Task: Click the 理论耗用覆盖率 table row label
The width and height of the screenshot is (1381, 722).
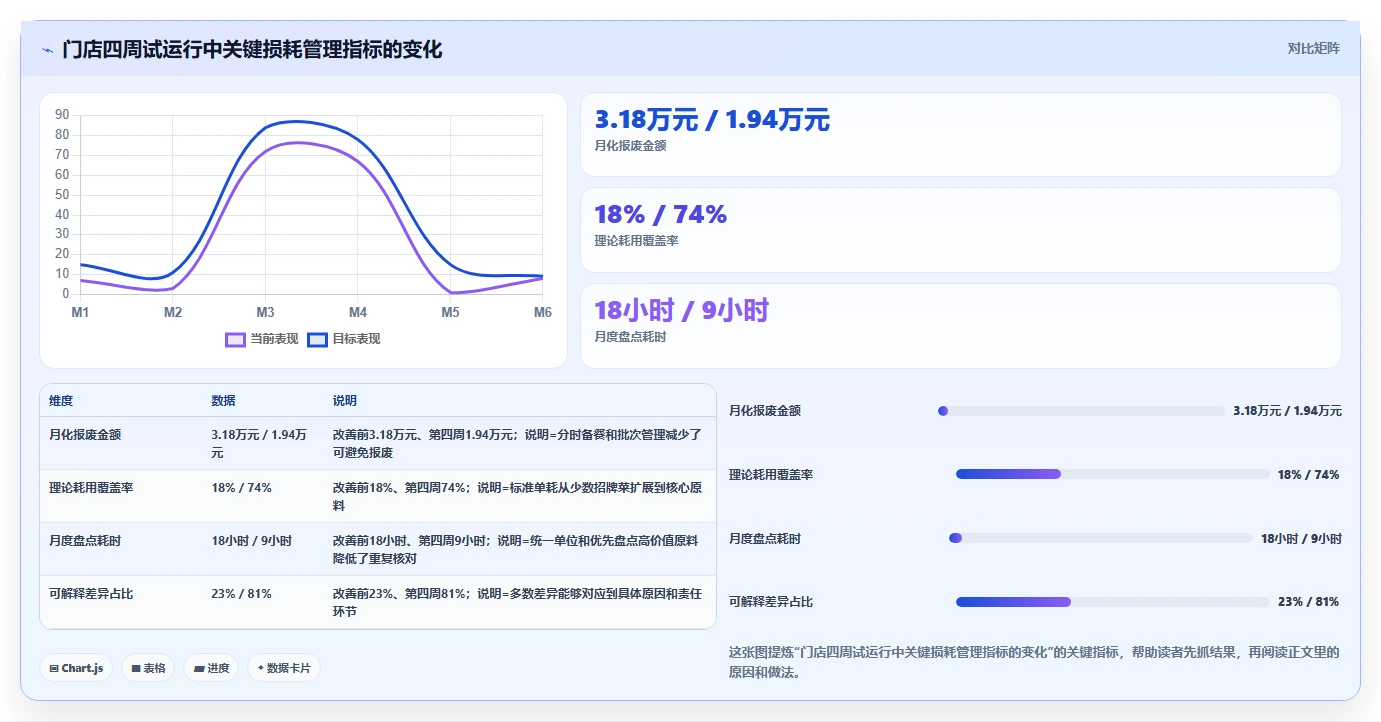Action: point(91,488)
